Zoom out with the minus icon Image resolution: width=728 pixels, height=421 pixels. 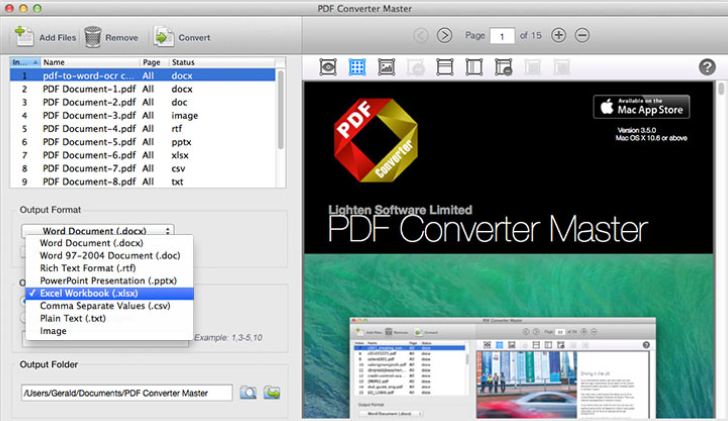(x=582, y=36)
